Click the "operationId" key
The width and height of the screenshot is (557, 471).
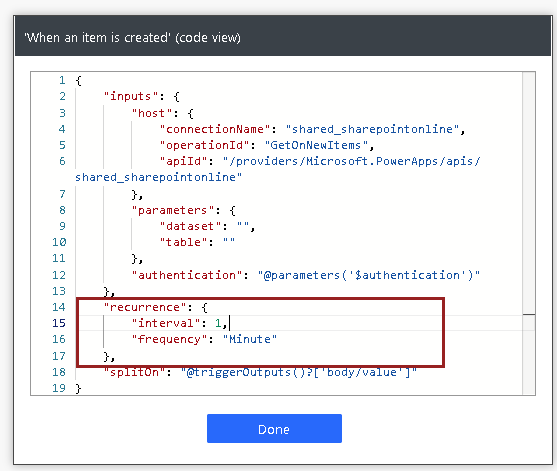click(x=205, y=145)
